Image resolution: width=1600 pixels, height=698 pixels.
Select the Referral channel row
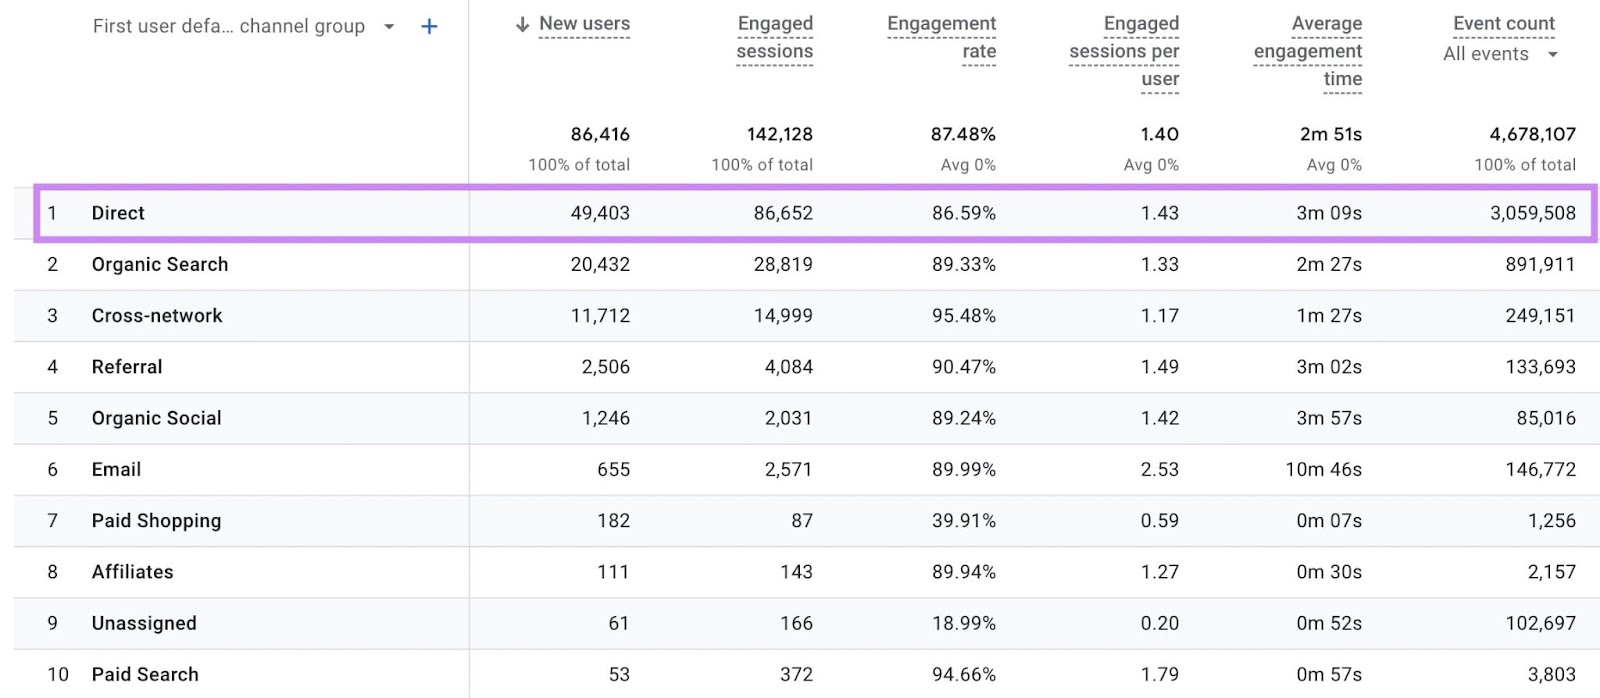127,367
